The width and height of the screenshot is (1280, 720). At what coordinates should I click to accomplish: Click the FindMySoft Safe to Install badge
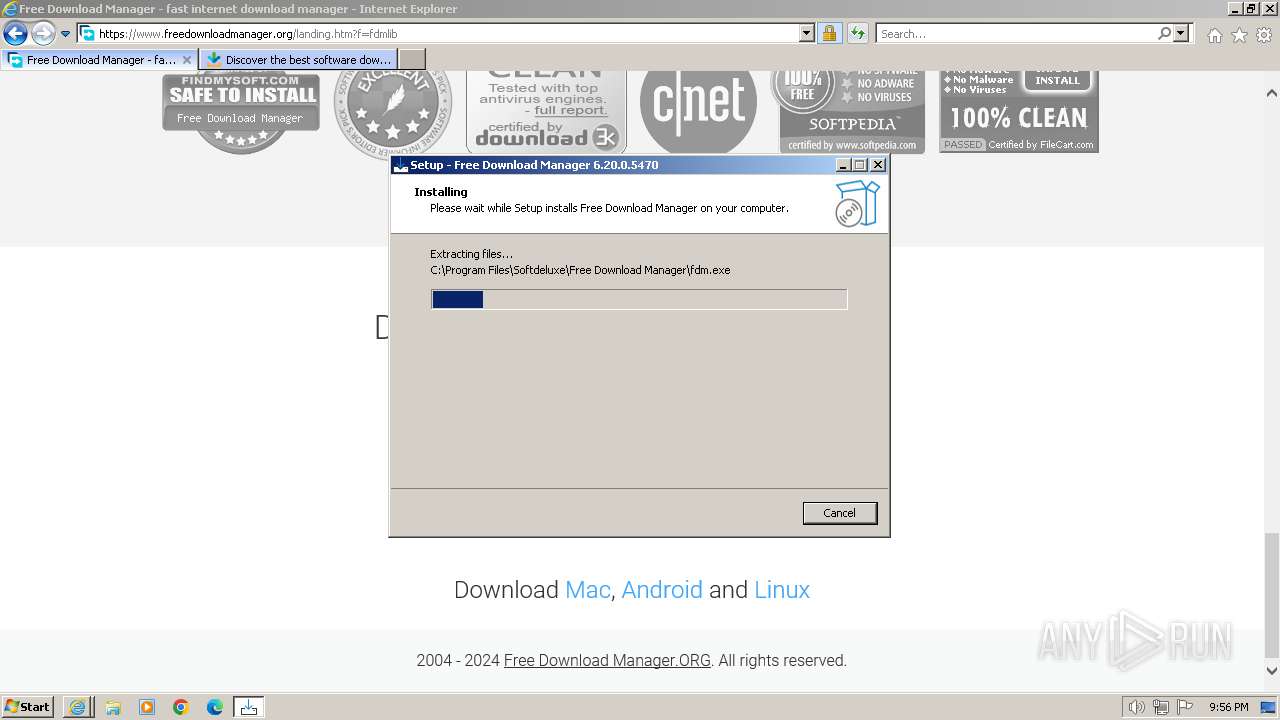[241, 112]
